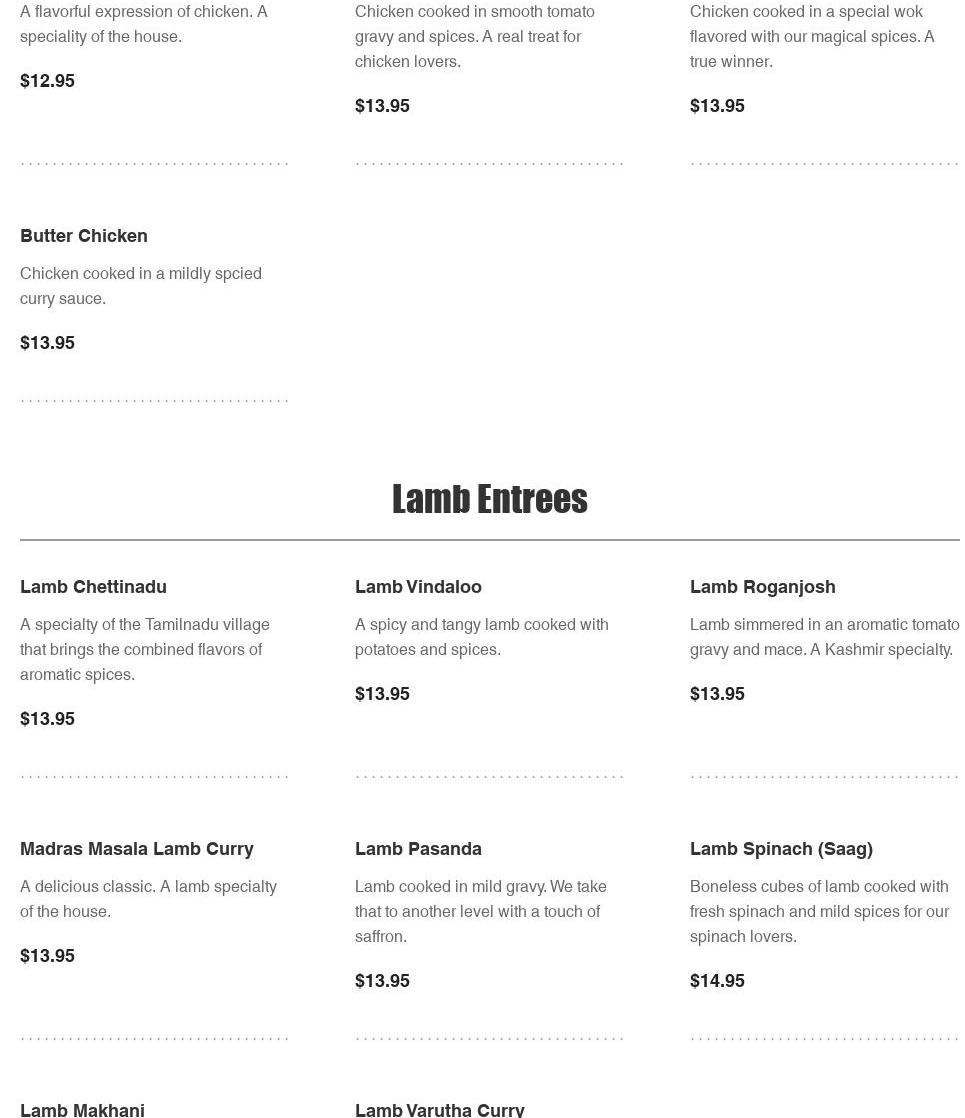
Task: Click the Lamb Spinach $14.95 price
Action: pyautogui.click(x=717, y=981)
